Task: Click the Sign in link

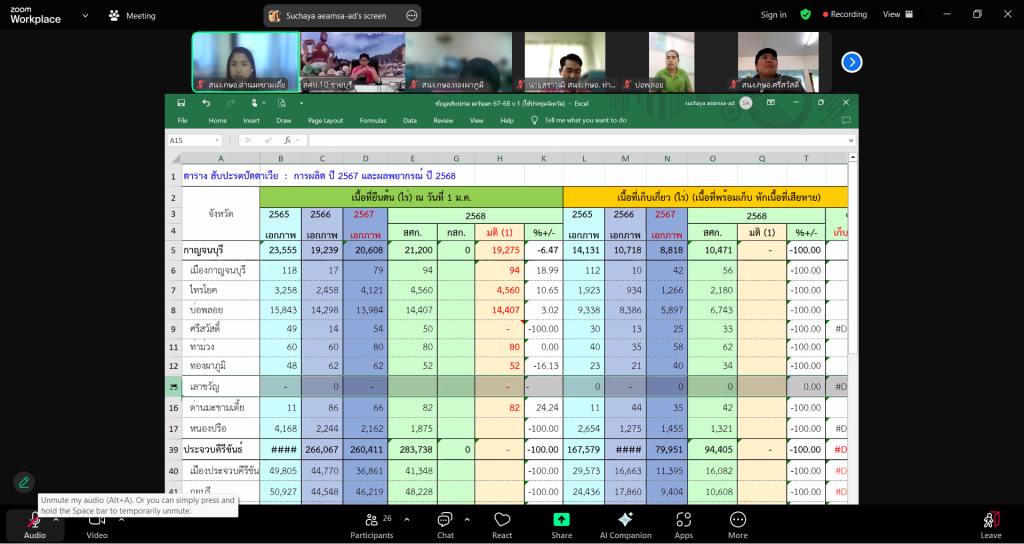Action: (773, 15)
